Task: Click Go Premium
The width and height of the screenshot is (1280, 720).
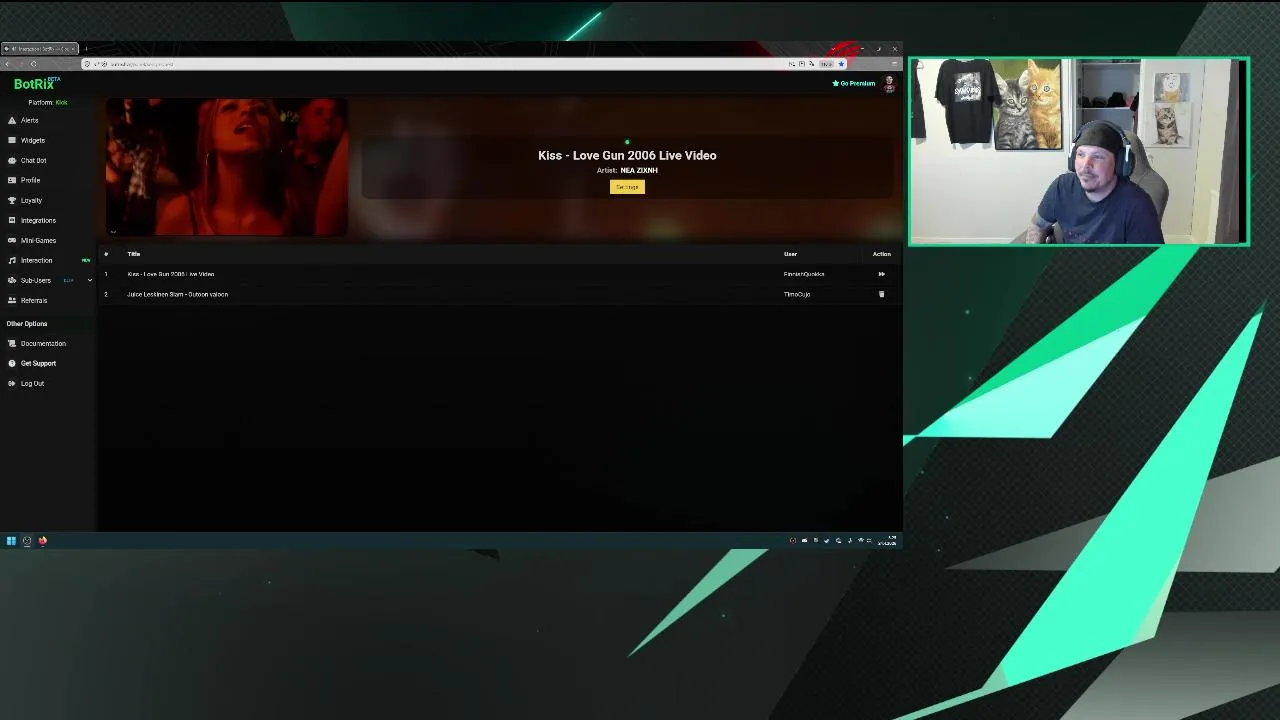Action: coord(854,83)
